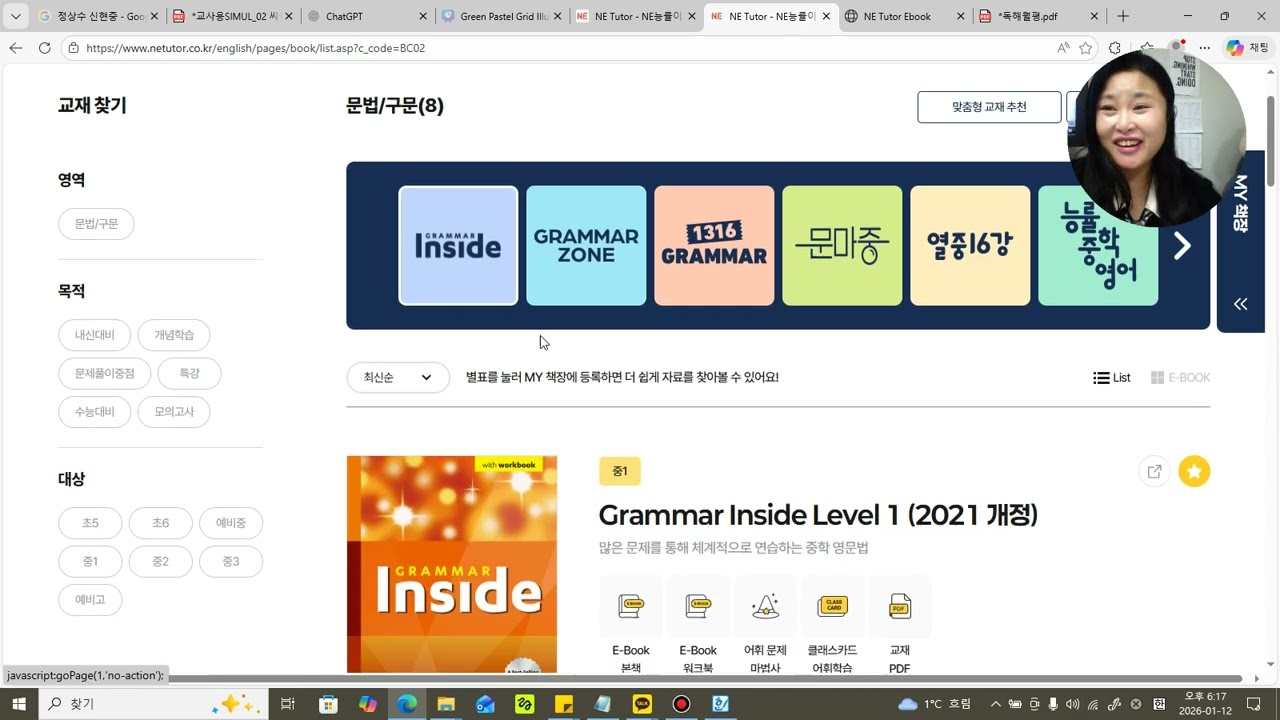Open the Grammar Inside Level 1 title link
The height and width of the screenshot is (720, 1280).
(818, 515)
